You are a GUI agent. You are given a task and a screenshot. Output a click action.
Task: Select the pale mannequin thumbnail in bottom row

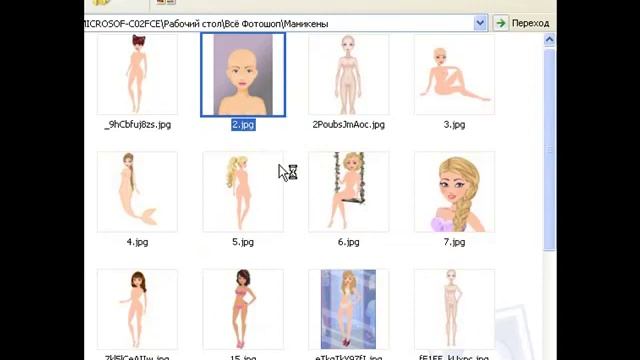tap(454, 309)
